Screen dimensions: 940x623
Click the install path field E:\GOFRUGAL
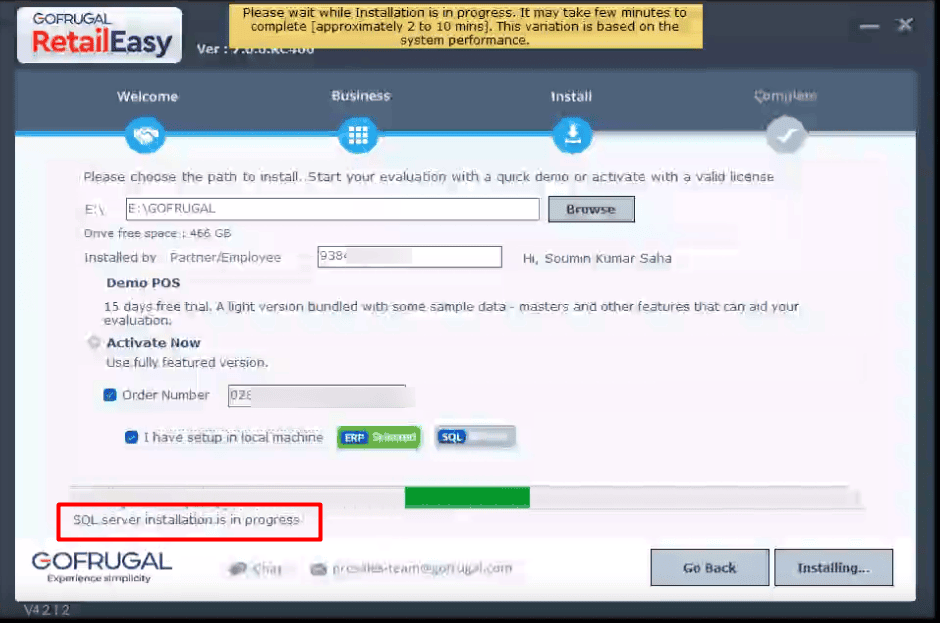pos(333,209)
